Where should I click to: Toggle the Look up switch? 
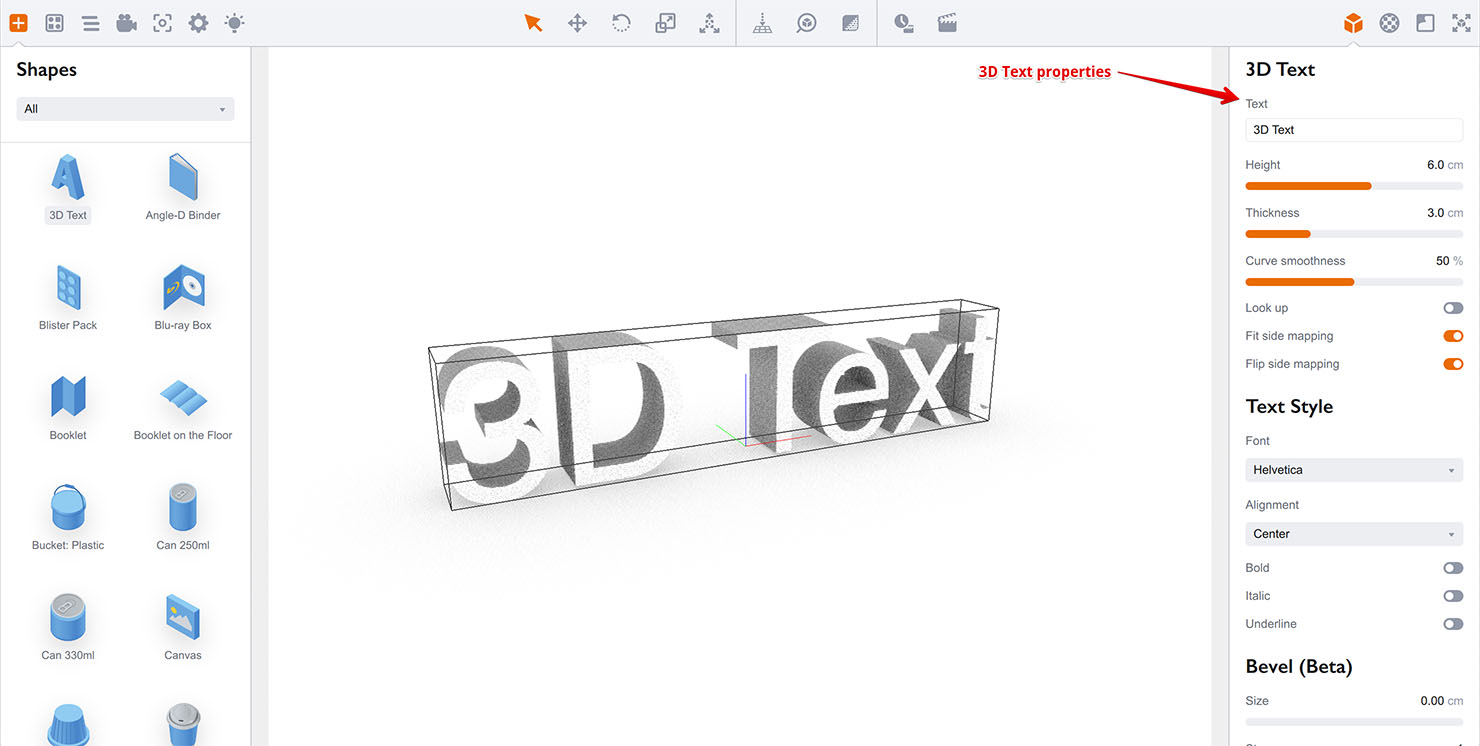(x=1452, y=307)
